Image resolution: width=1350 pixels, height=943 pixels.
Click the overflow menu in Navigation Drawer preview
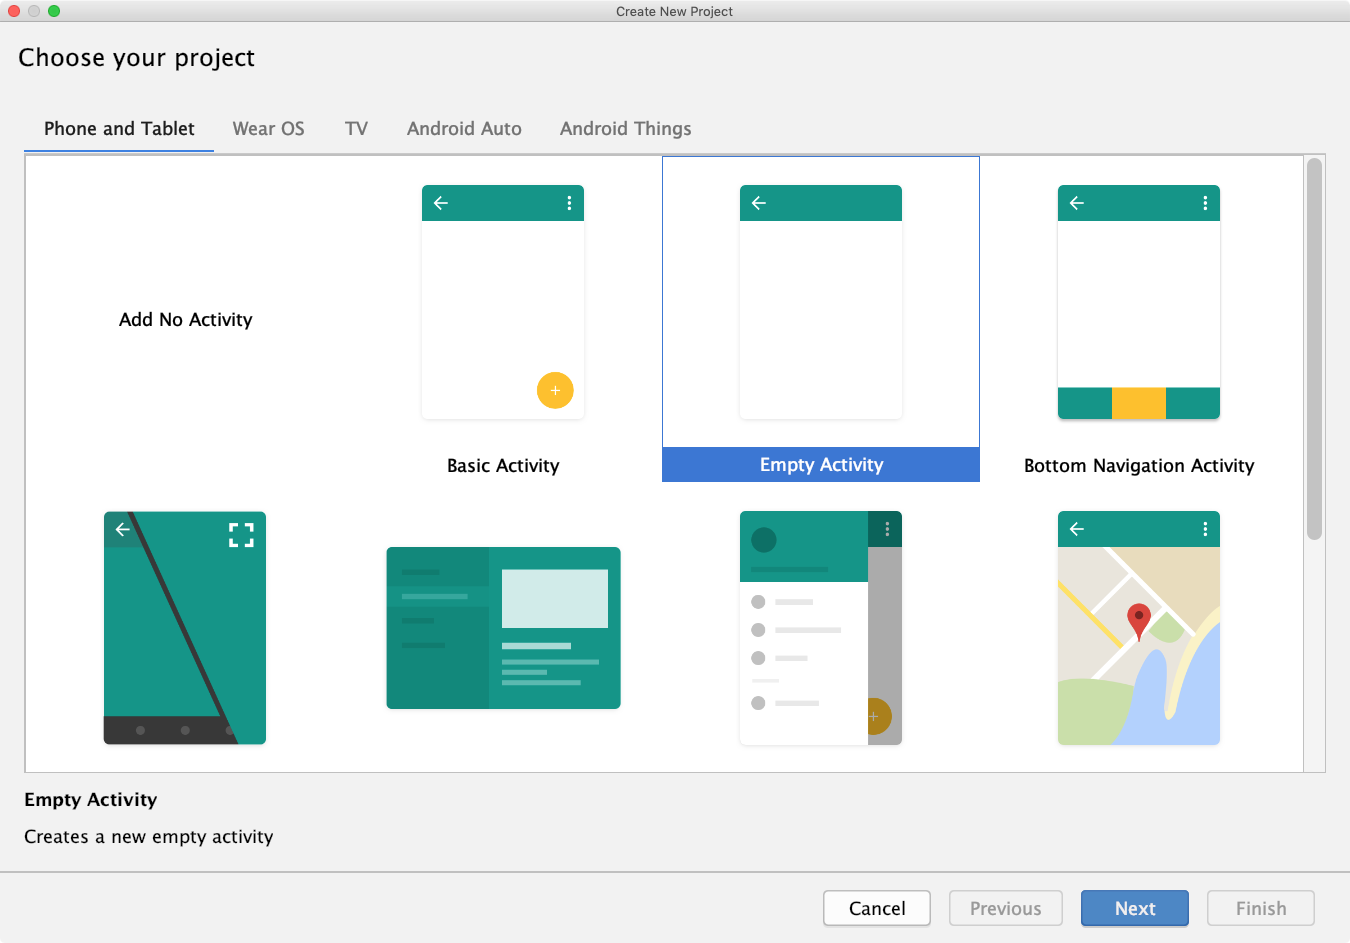point(887,528)
